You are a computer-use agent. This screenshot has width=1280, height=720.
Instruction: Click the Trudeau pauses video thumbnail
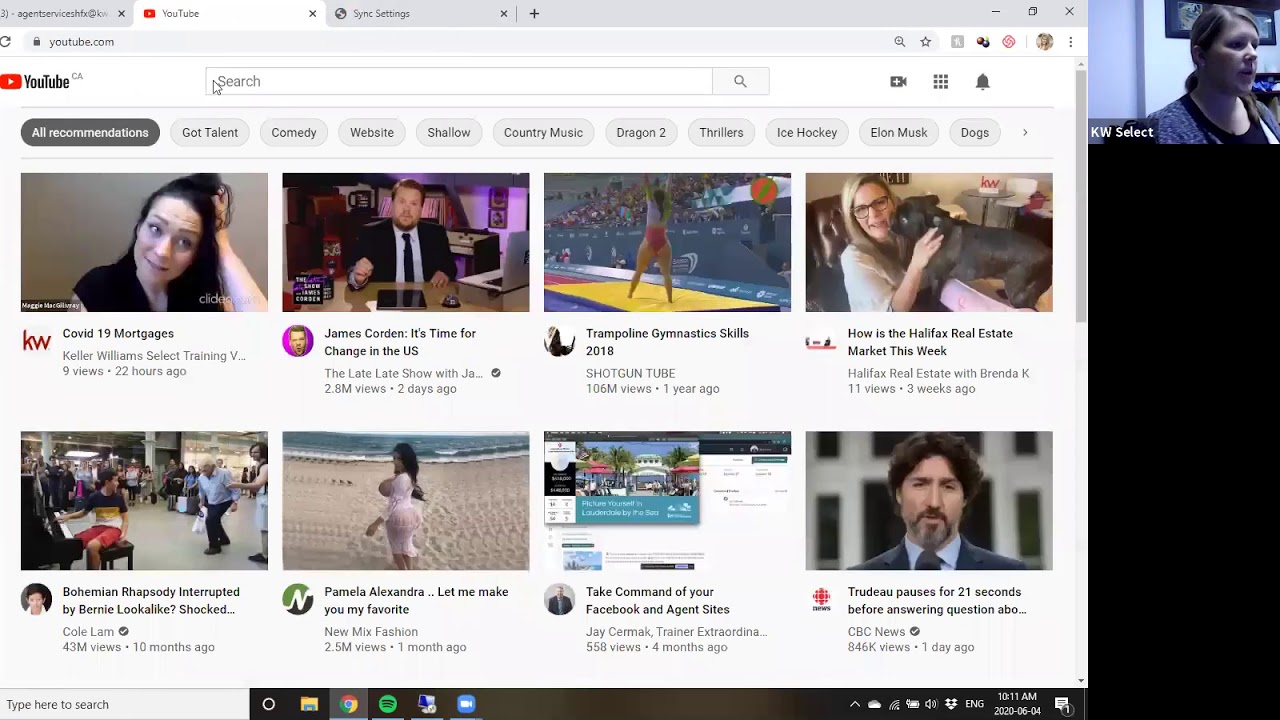tap(929, 501)
